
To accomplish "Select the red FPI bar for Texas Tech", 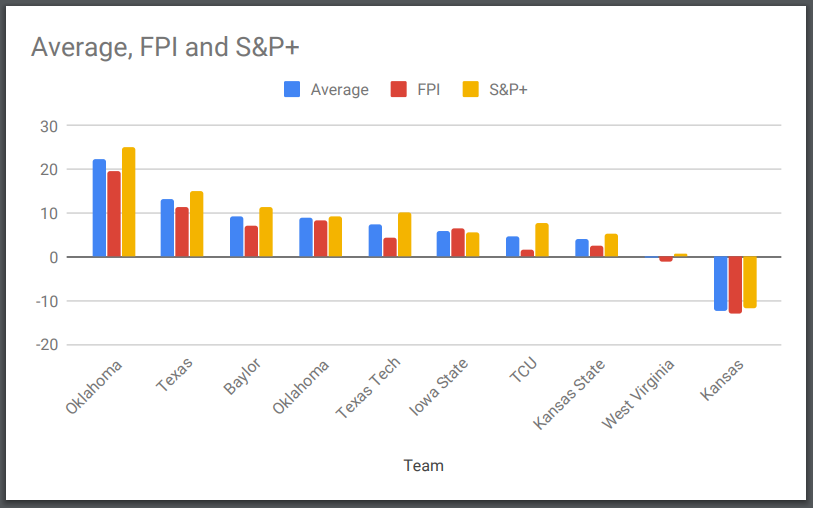I will coord(389,247).
